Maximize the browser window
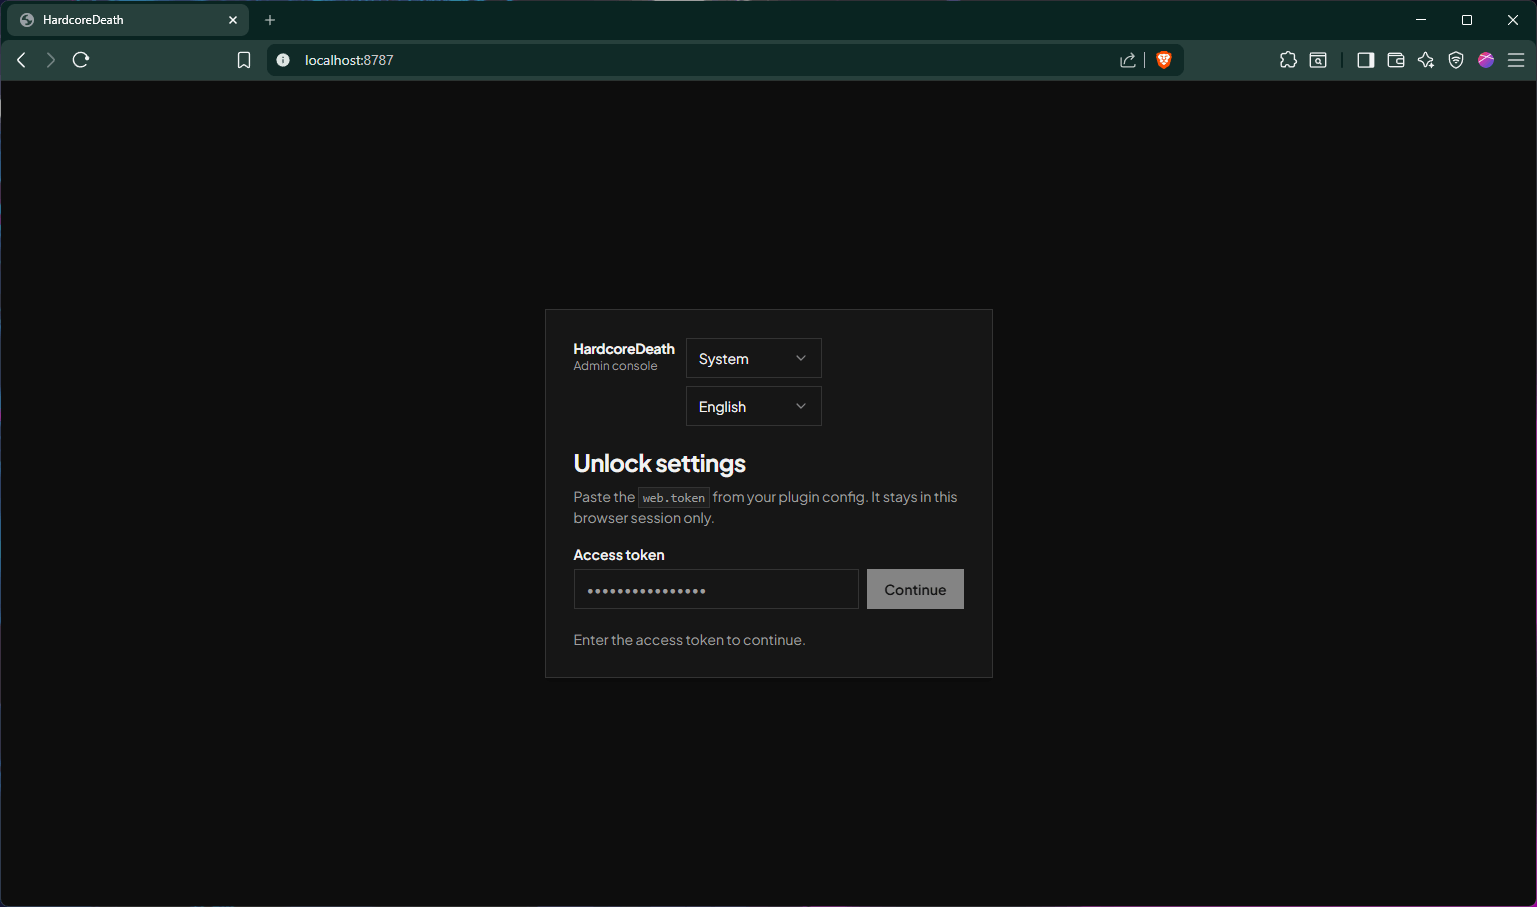The width and height of the screenshot is (1537, 907). [1467, 20]
